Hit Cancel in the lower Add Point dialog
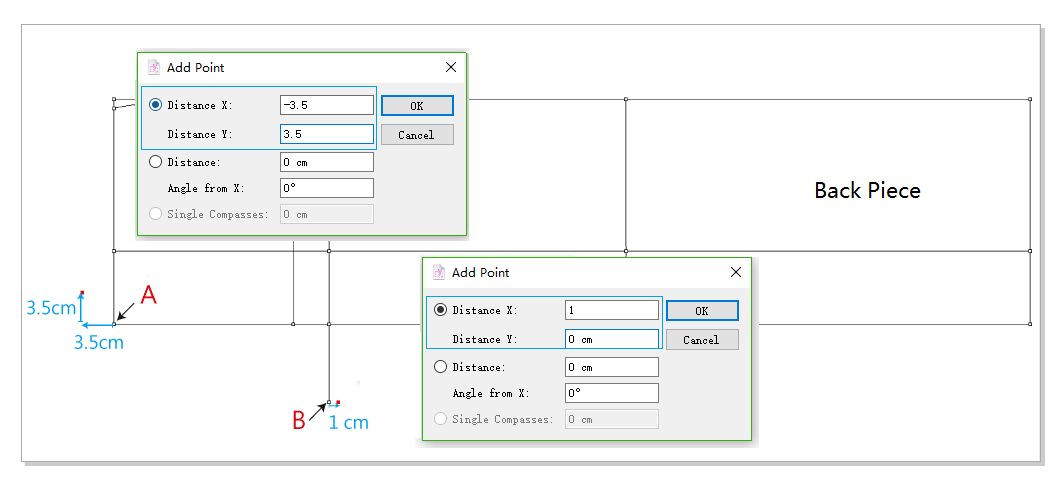This screenshot has width=1061, height=490. [x=702, y=340]
